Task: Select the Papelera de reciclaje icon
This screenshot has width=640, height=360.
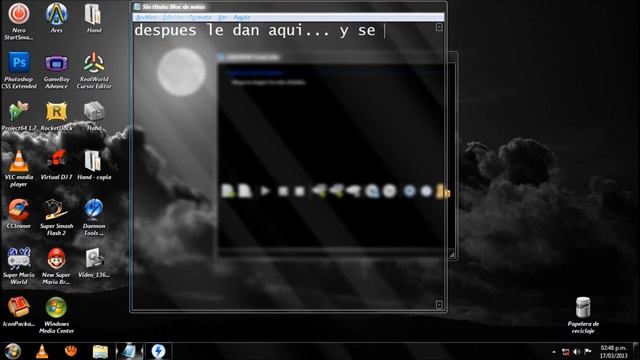Action: [583, 315]
